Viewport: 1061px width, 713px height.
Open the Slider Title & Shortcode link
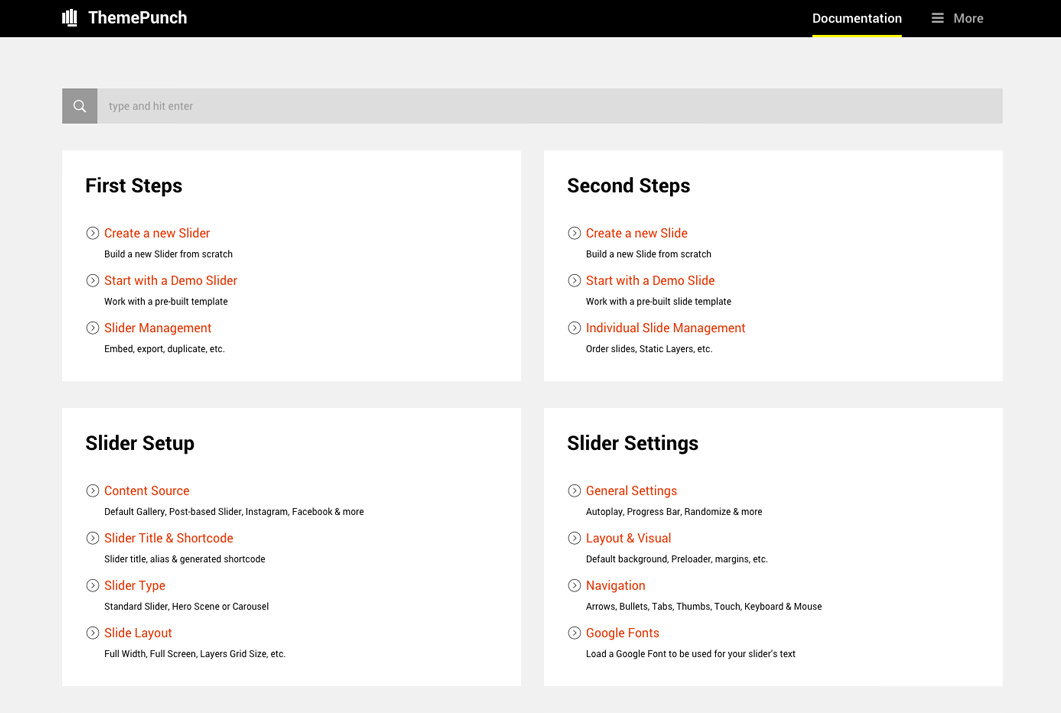coord(168,538)
